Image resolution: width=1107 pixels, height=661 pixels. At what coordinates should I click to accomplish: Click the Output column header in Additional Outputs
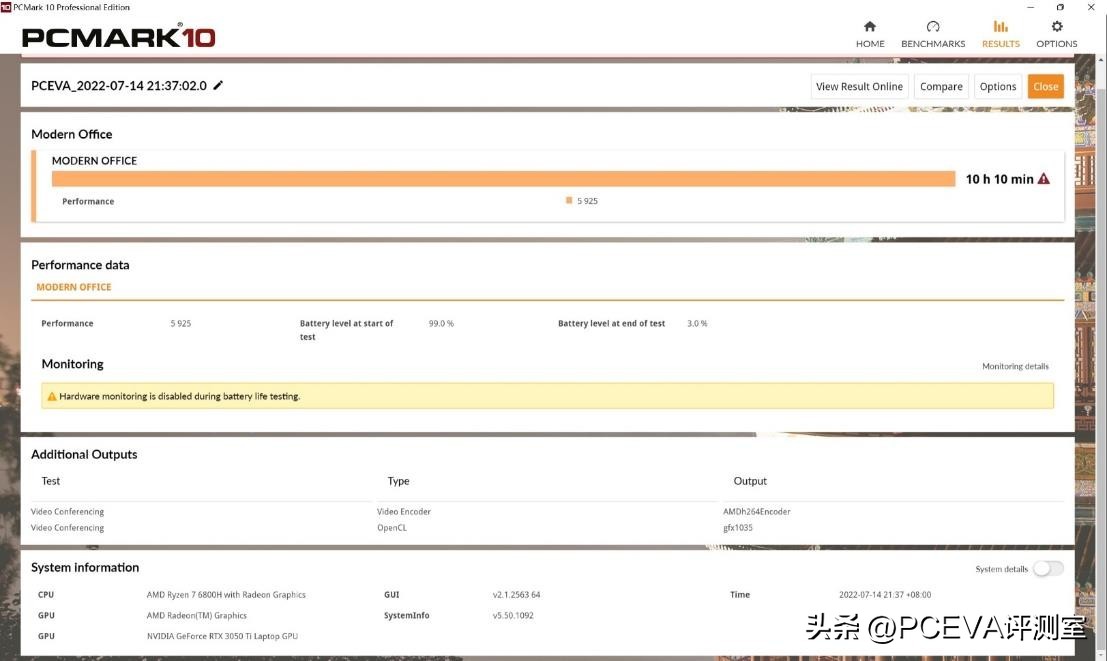point(750,481)
